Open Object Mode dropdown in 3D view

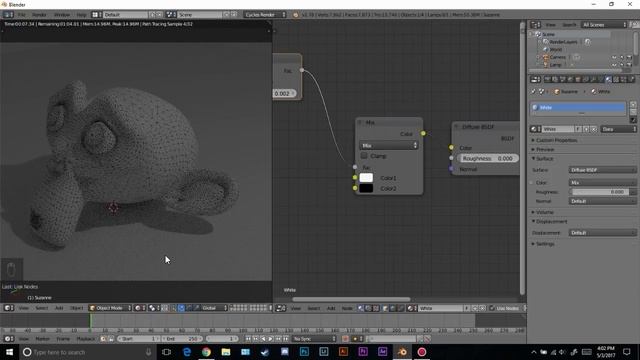click(110, 308)
